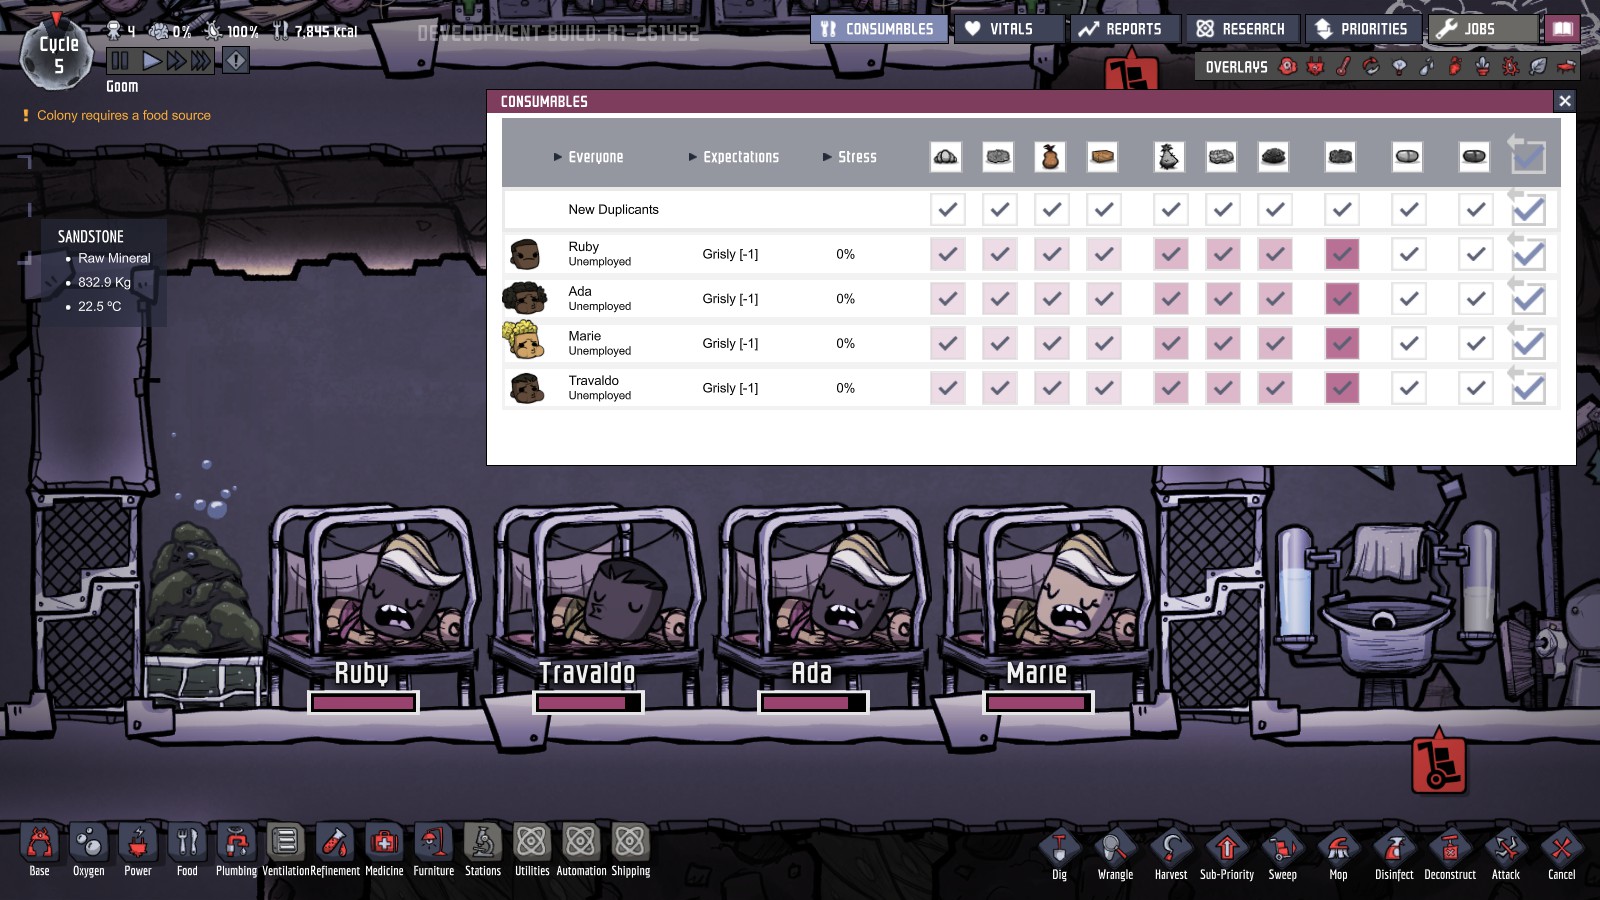Select the Sweep tool
The image size is (1600, 900).
pyautogui.click(x=1283, y=855)
